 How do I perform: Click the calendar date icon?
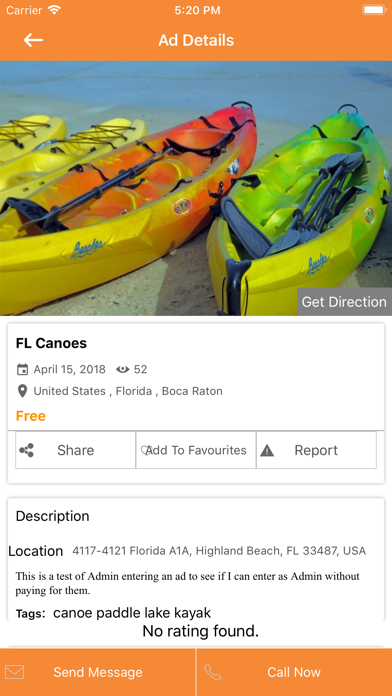pos(22,369)
